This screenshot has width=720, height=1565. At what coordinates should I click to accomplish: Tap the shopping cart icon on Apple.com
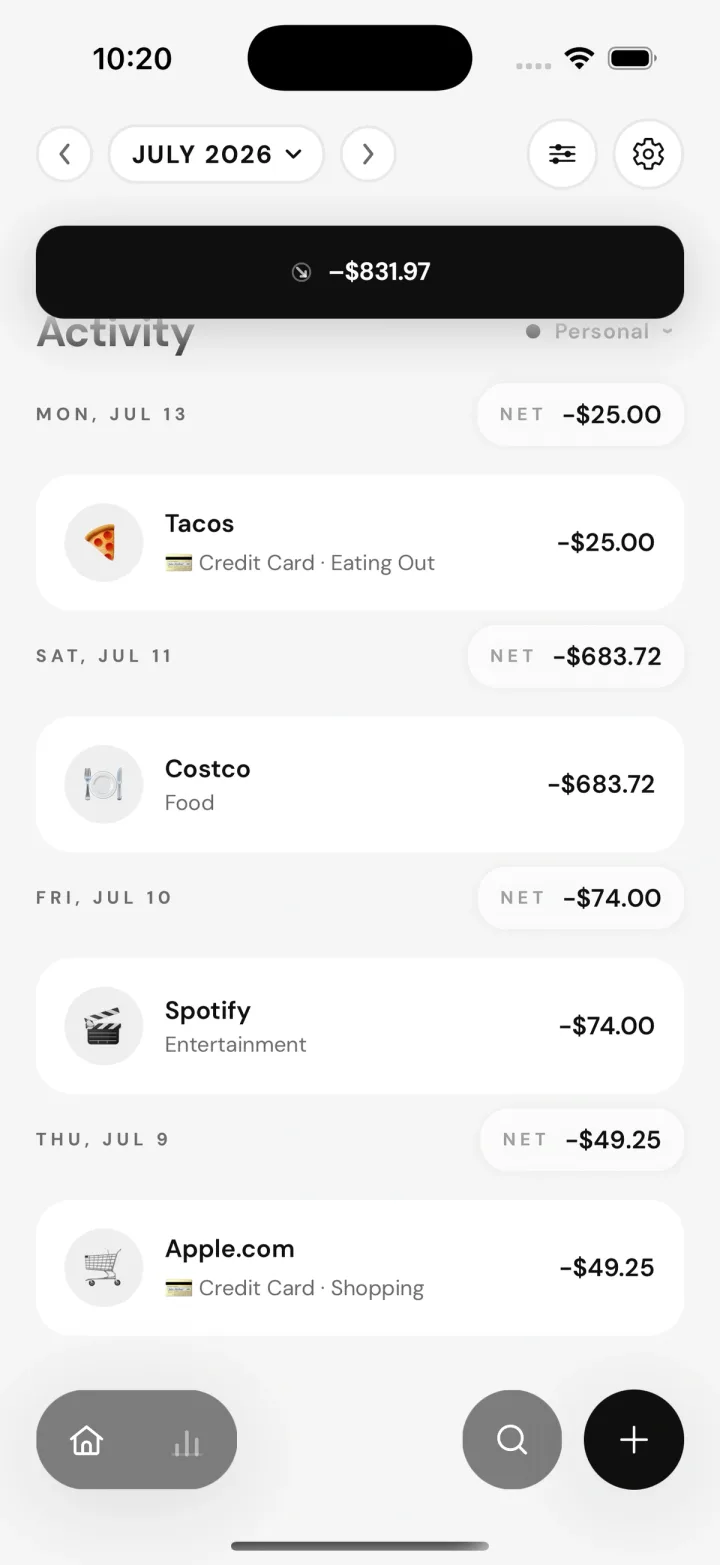pos(104,1267)
